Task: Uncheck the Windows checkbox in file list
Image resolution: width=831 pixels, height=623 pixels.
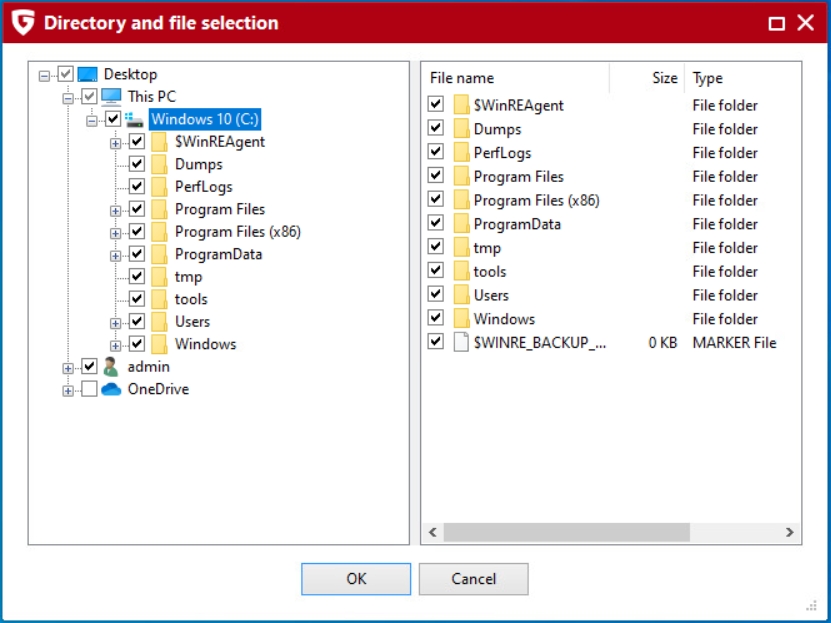Action: (x=436, y=318)
